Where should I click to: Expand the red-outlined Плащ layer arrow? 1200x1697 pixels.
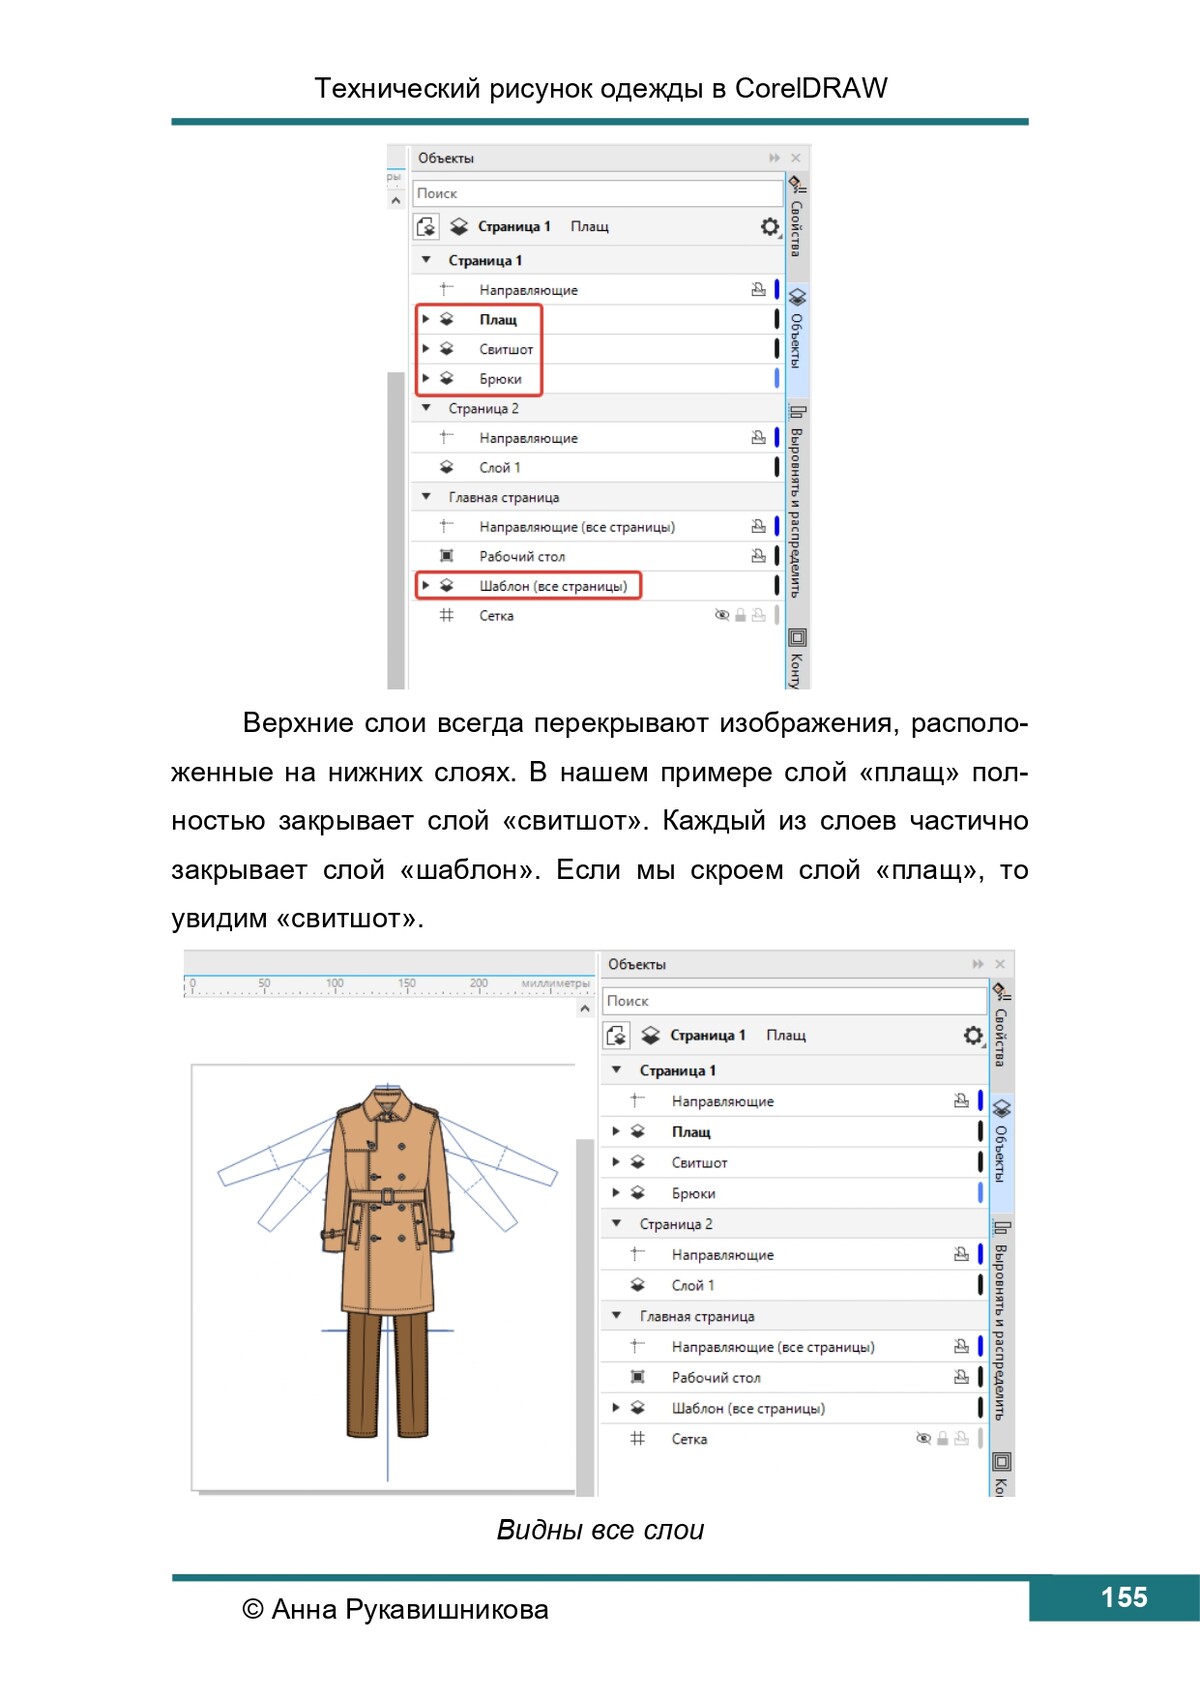point(426,319)
